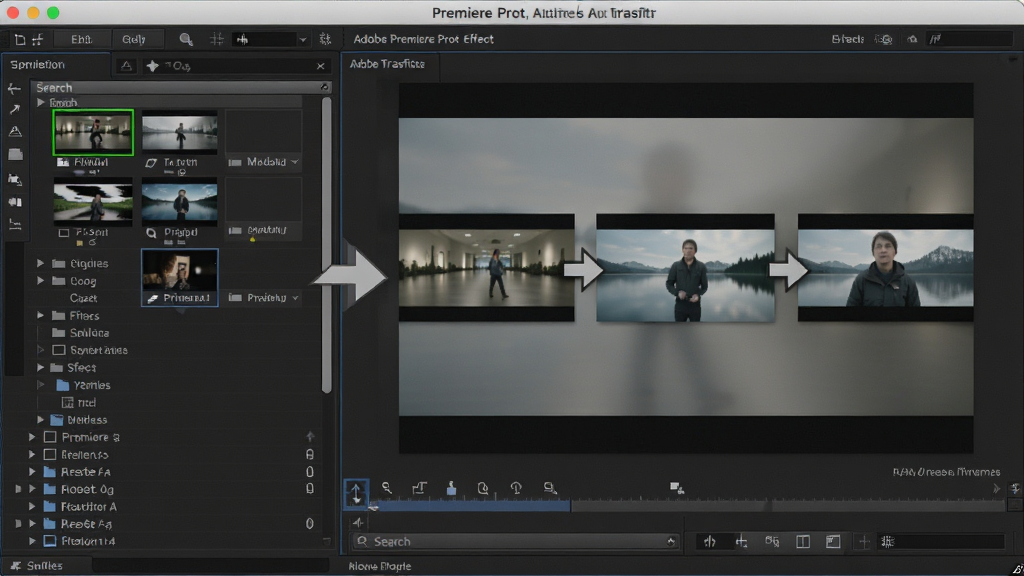This screenshot has height=576, width=1024.
Task: Switch to the Abbe Trasficte tab
Action: [387, 64]
